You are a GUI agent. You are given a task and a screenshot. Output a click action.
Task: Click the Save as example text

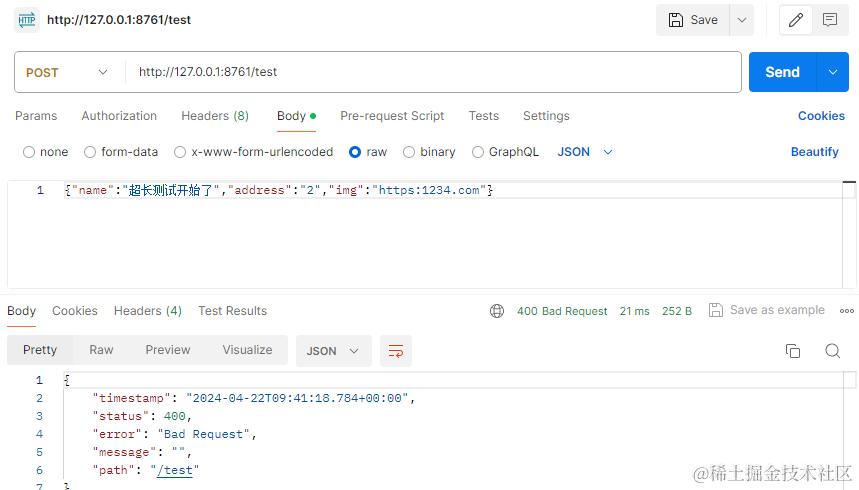coord(777,310)
